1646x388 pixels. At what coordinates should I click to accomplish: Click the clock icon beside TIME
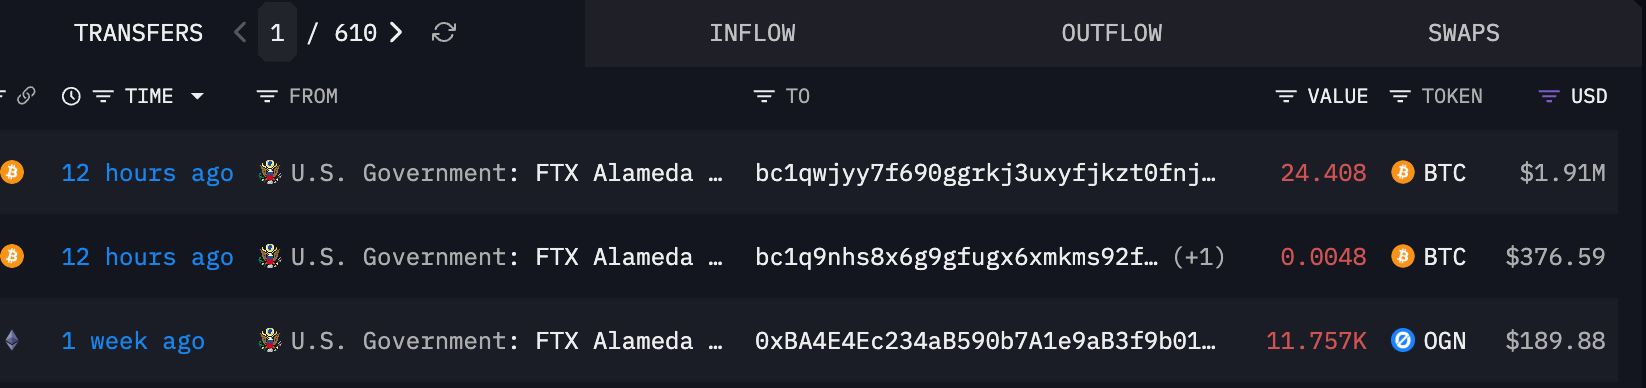pos(71,96)
